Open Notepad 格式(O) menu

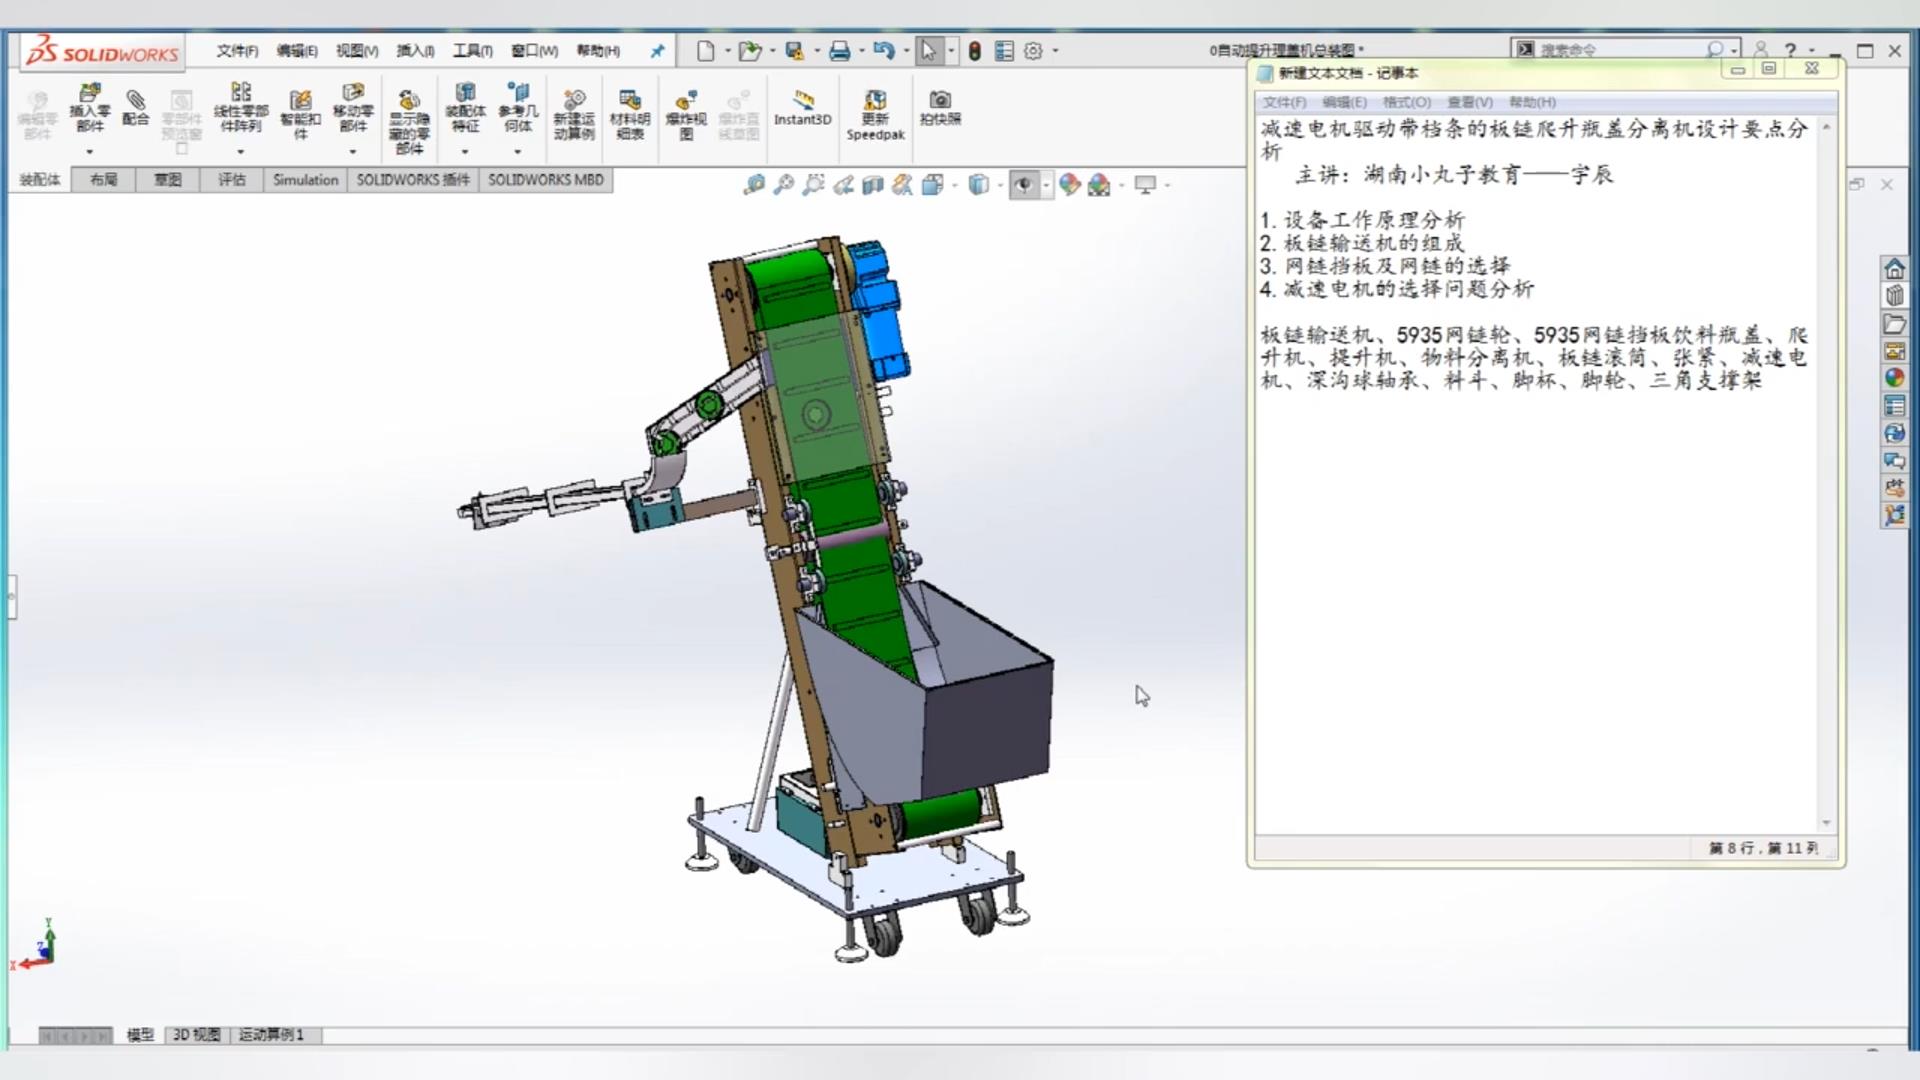(1406, 102)
